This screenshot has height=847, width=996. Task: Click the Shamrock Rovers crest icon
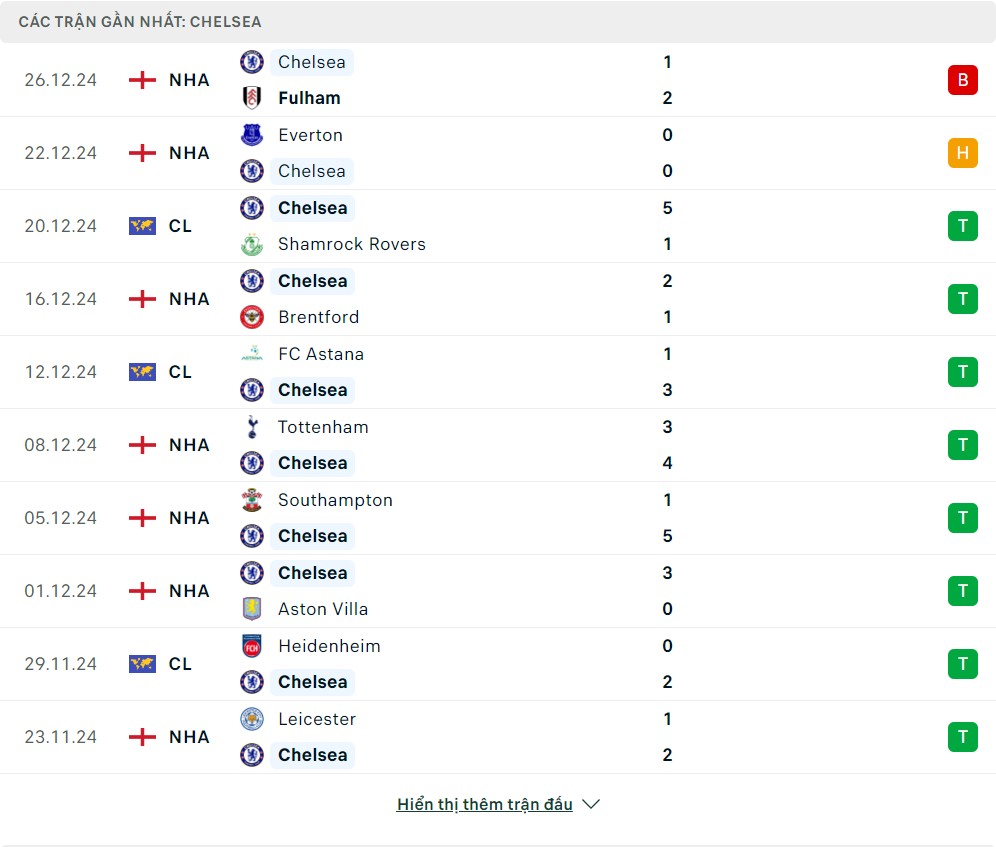coord(252,244)
